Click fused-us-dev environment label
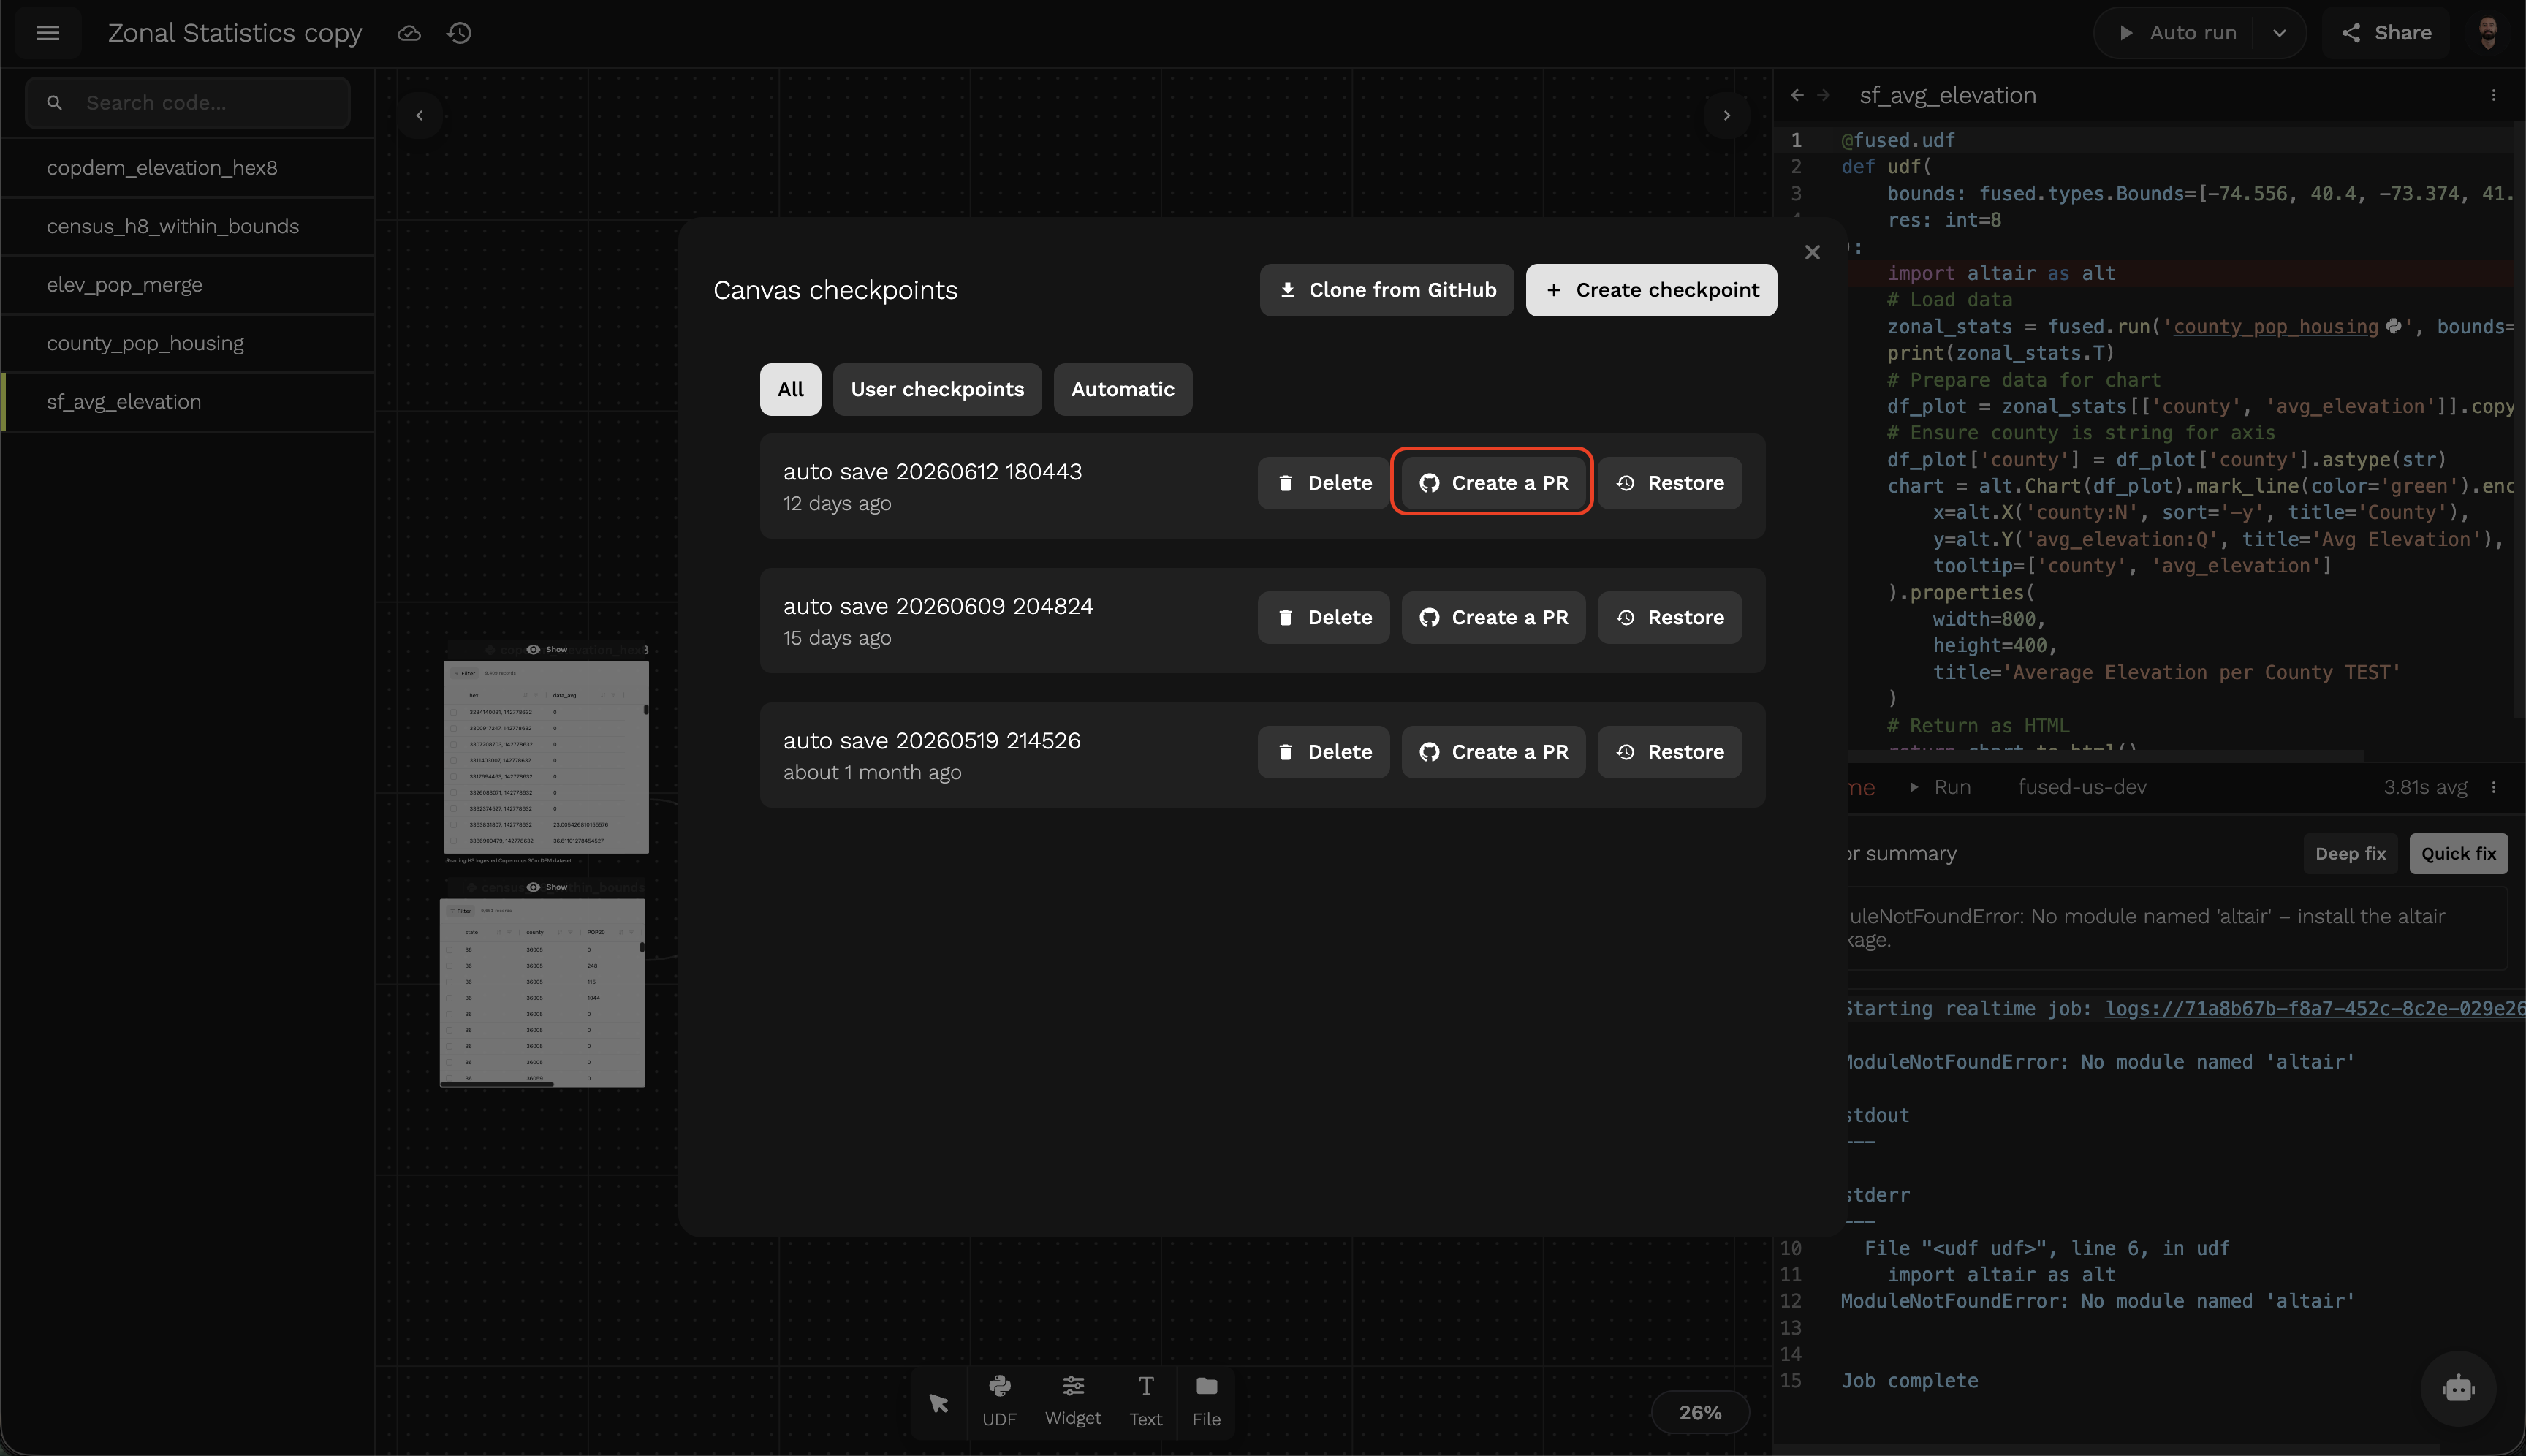The image size is (2526, 1456). pyautogui.click(x=2081, y=787)
